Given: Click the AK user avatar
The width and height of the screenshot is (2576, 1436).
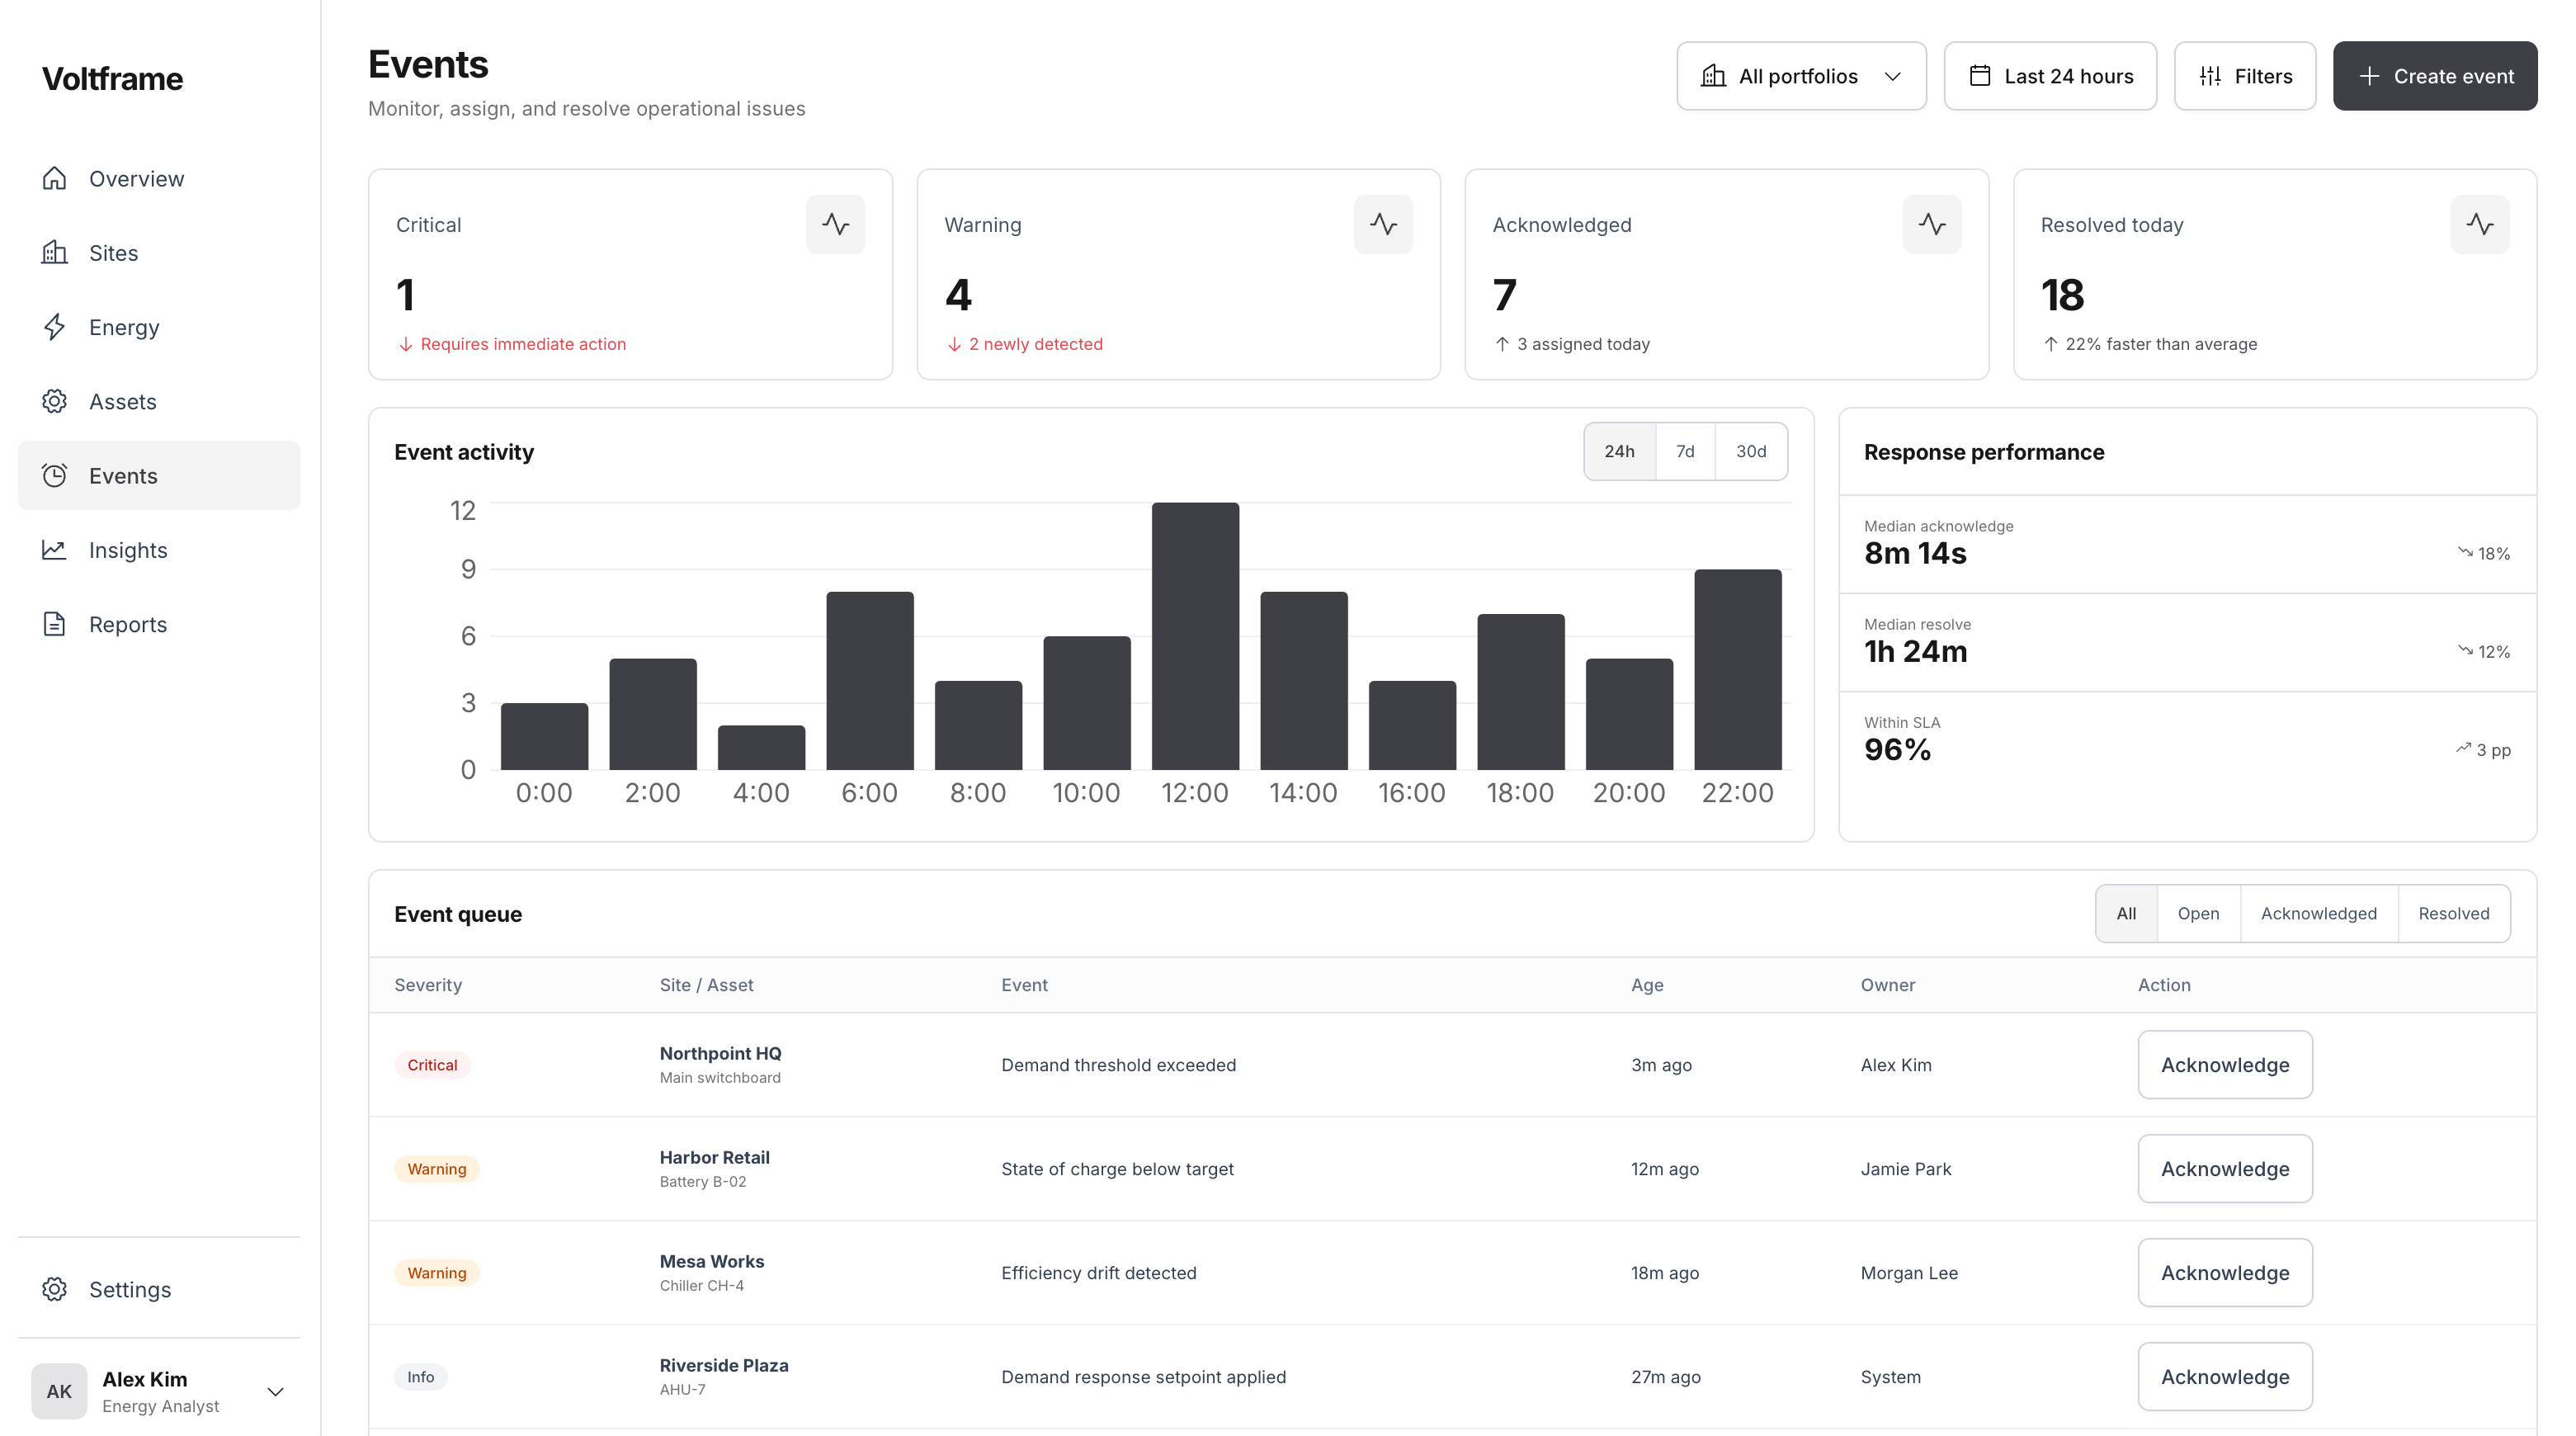Looking at the screenshot, I should (x=59, y=1391).
